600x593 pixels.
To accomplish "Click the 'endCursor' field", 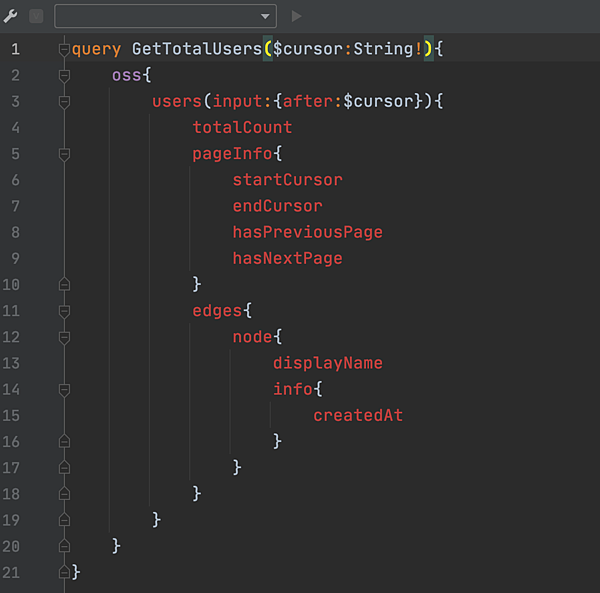I will (278, 206).
